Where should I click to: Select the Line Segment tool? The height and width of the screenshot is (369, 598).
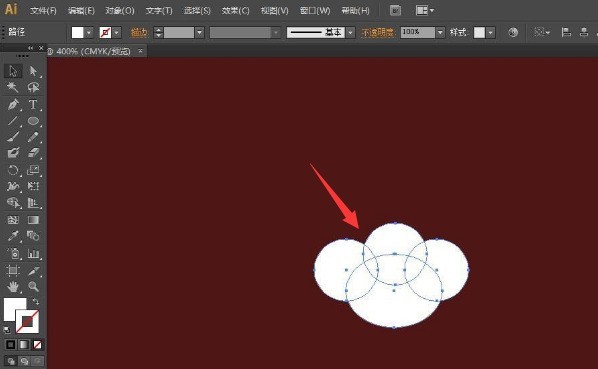tap(13, 121)
